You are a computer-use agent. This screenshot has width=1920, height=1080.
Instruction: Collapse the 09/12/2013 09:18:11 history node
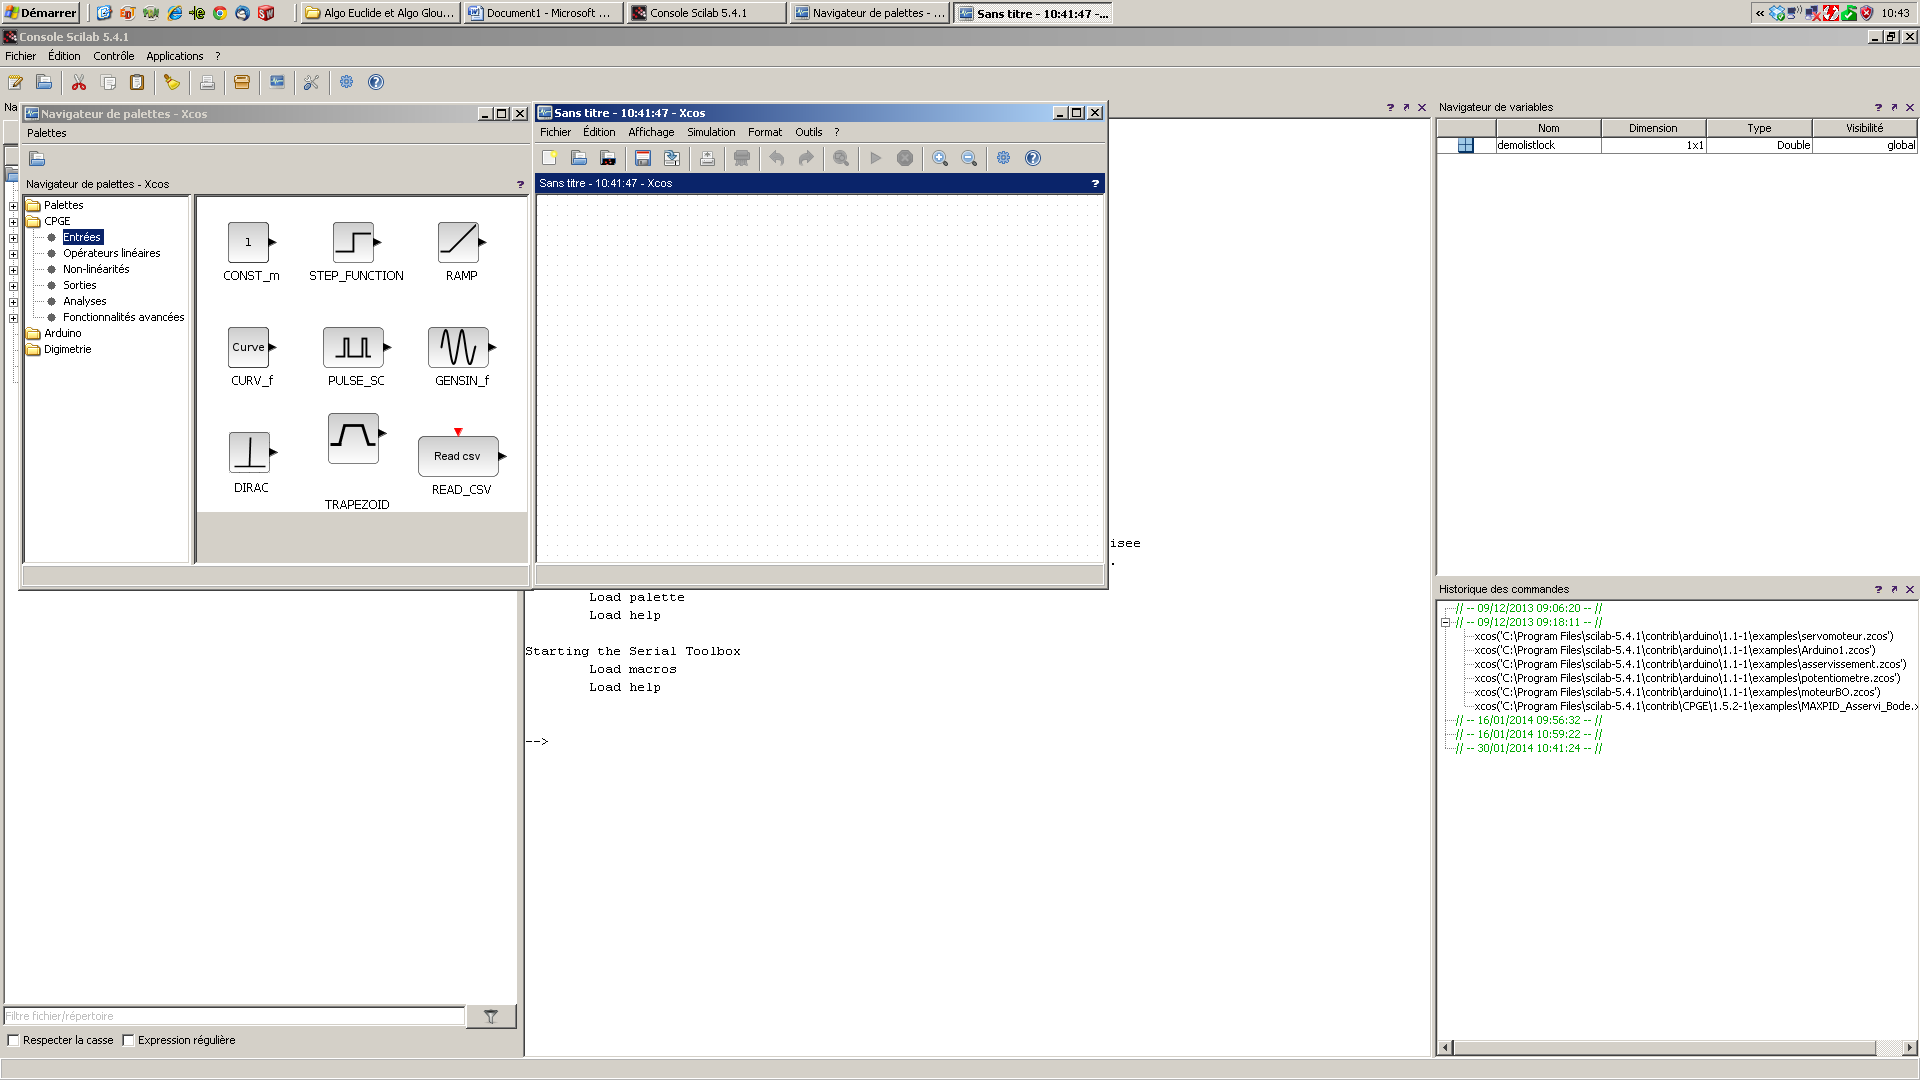pyautogui.click(x=1445, y=622)
